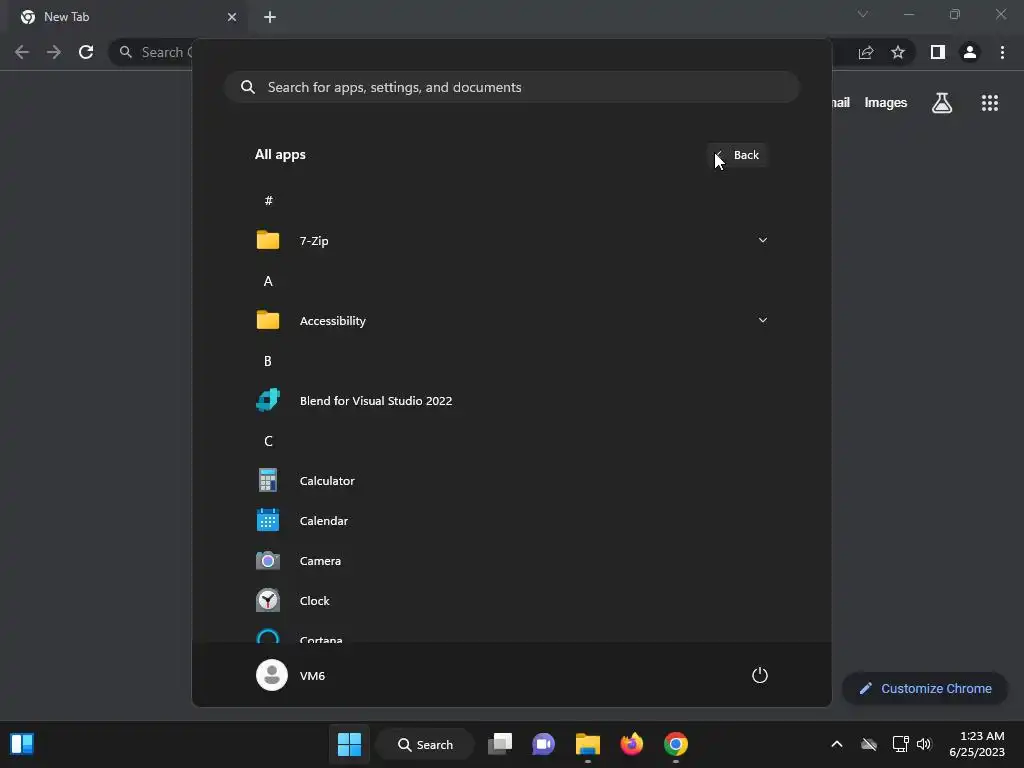Click the 'B' letter section header
Screen dimensions: 1024x768
point(268,361)
